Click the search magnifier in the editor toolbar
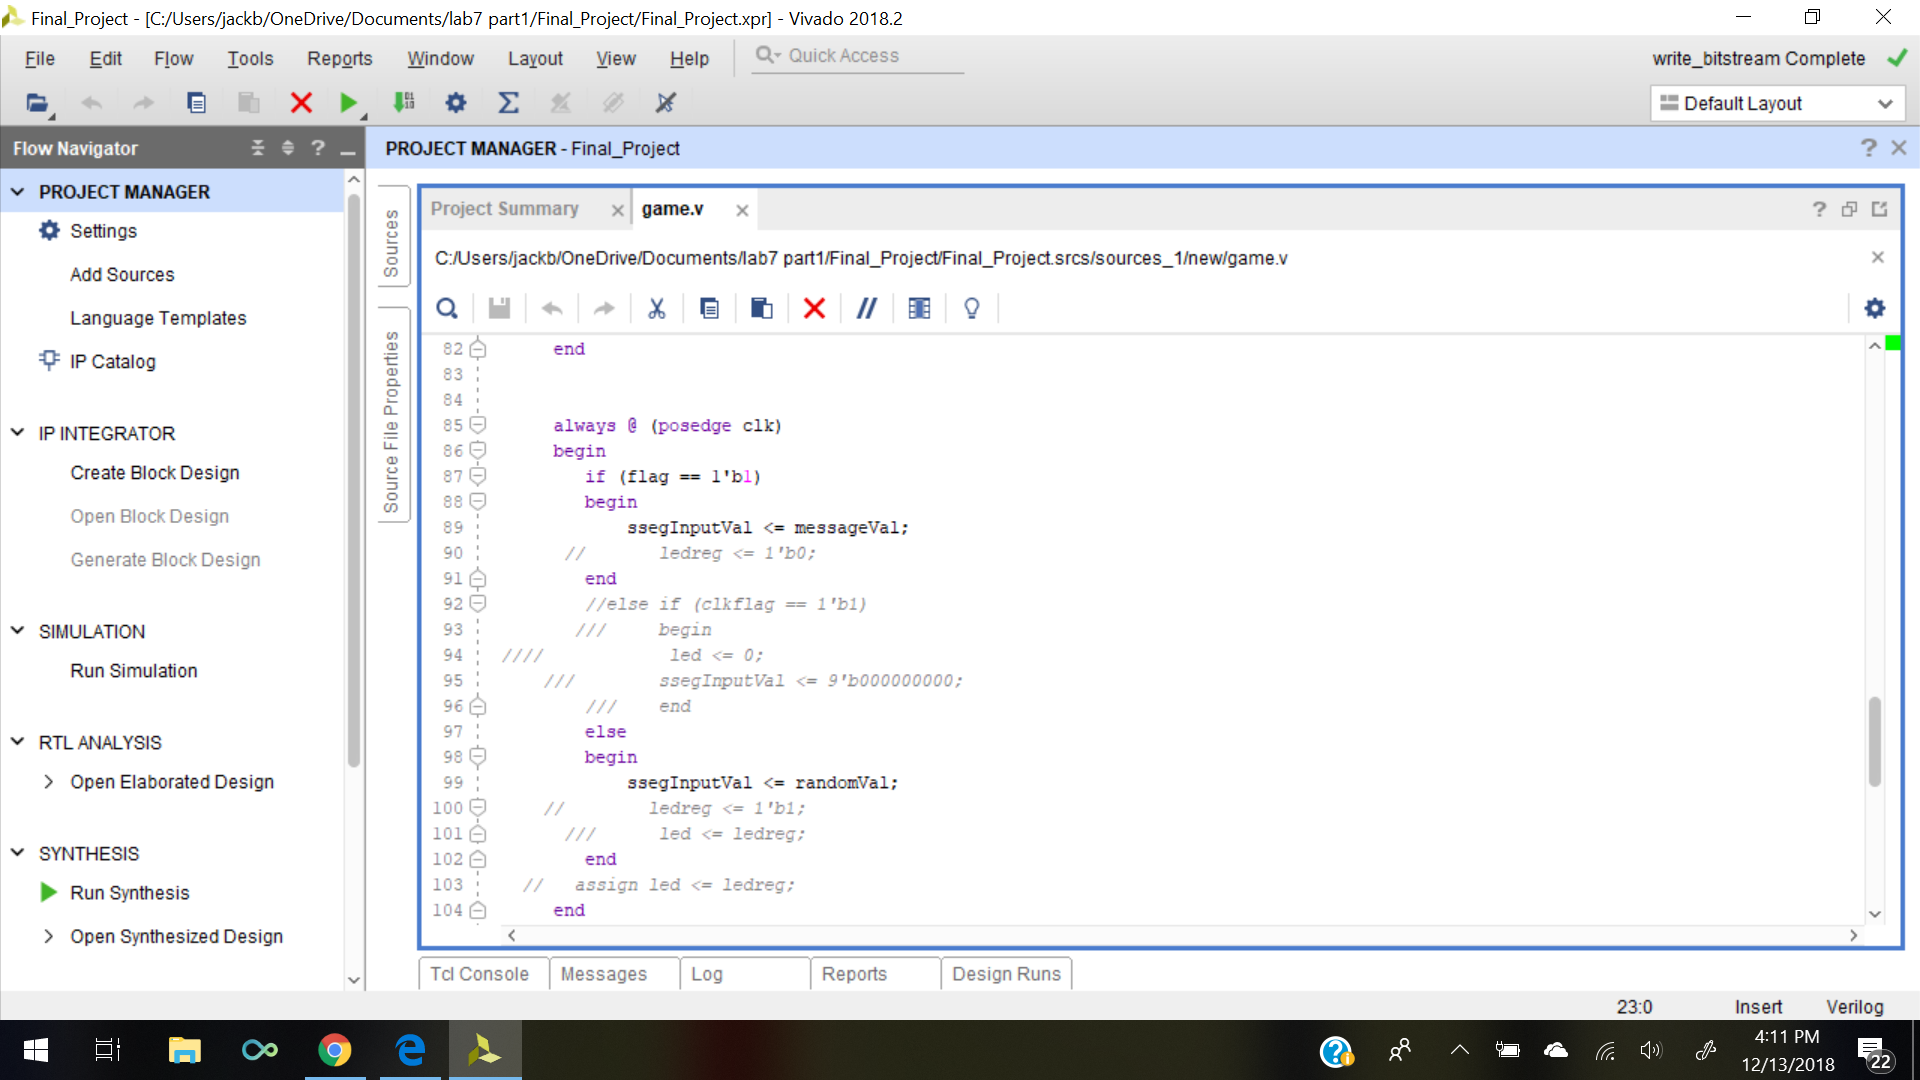The image size is (1920, 1080). (x=447, y=309)
